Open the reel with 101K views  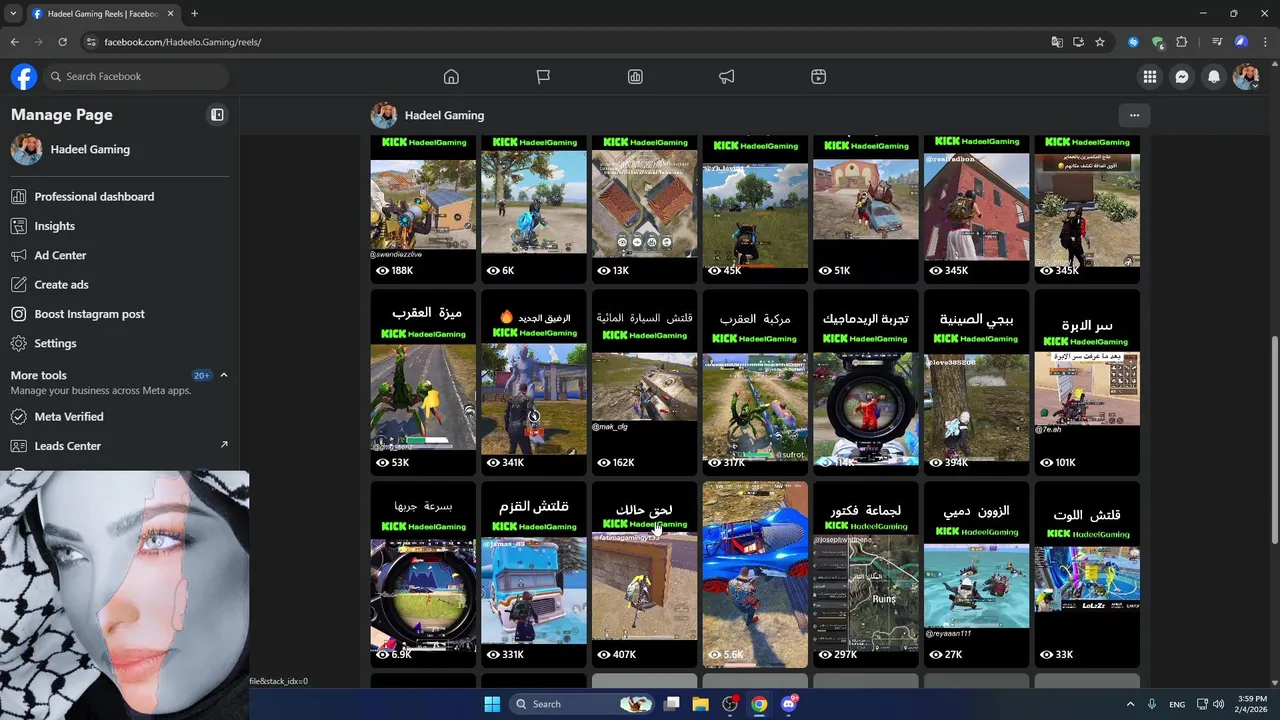[1087, 382]
